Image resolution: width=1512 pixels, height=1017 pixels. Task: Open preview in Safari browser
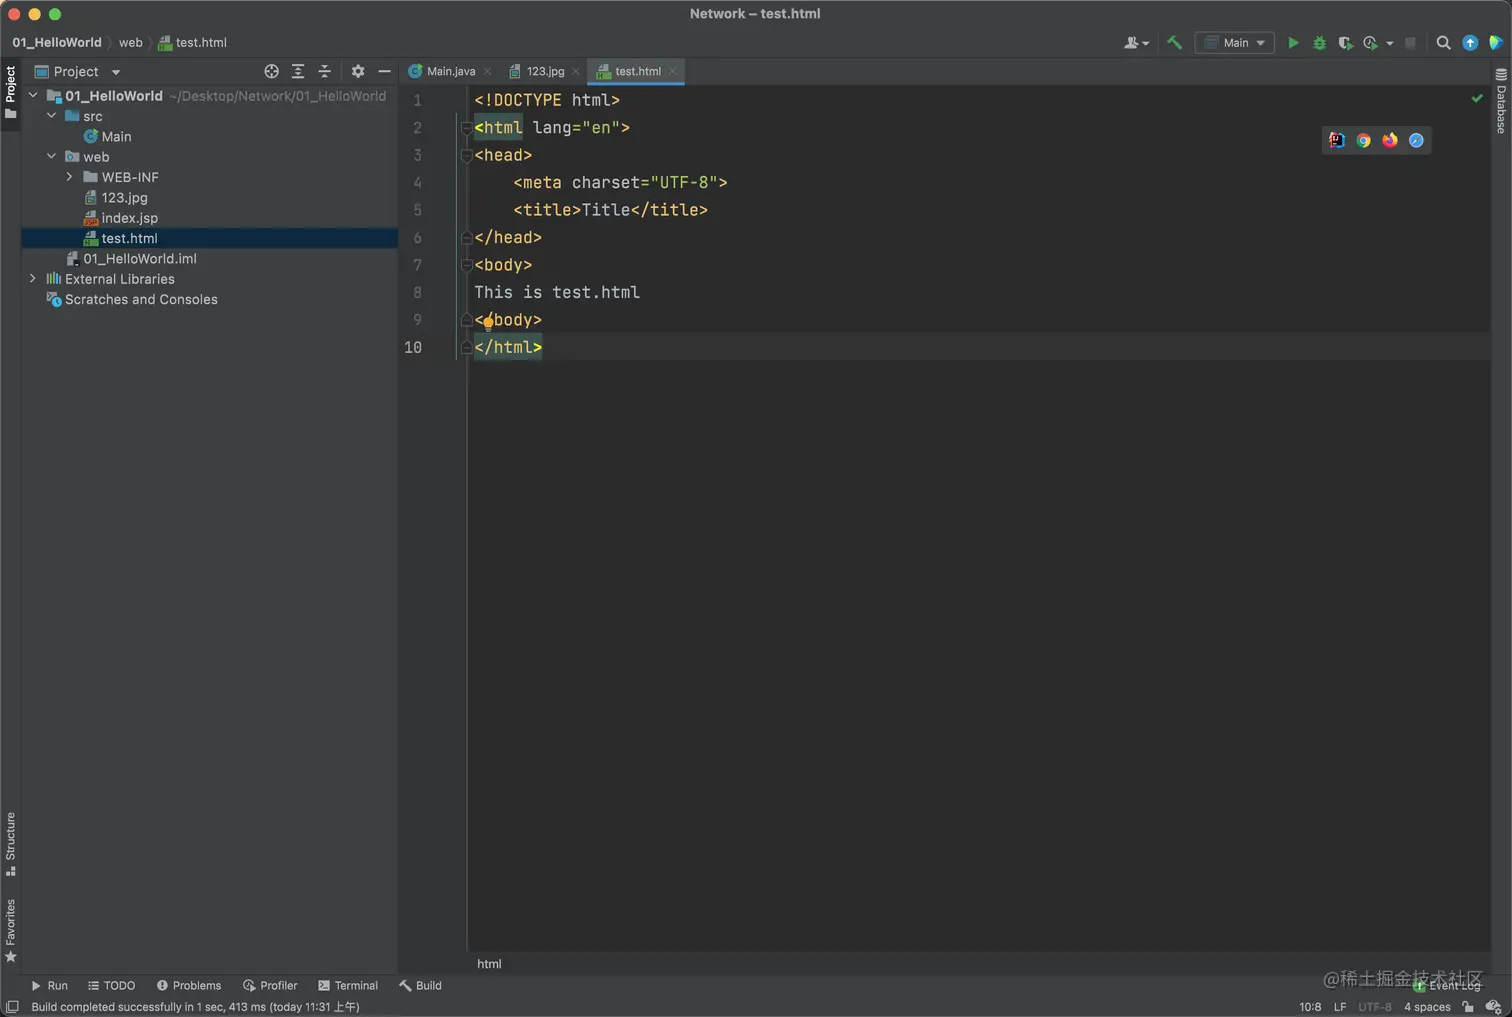point(1416,141)
